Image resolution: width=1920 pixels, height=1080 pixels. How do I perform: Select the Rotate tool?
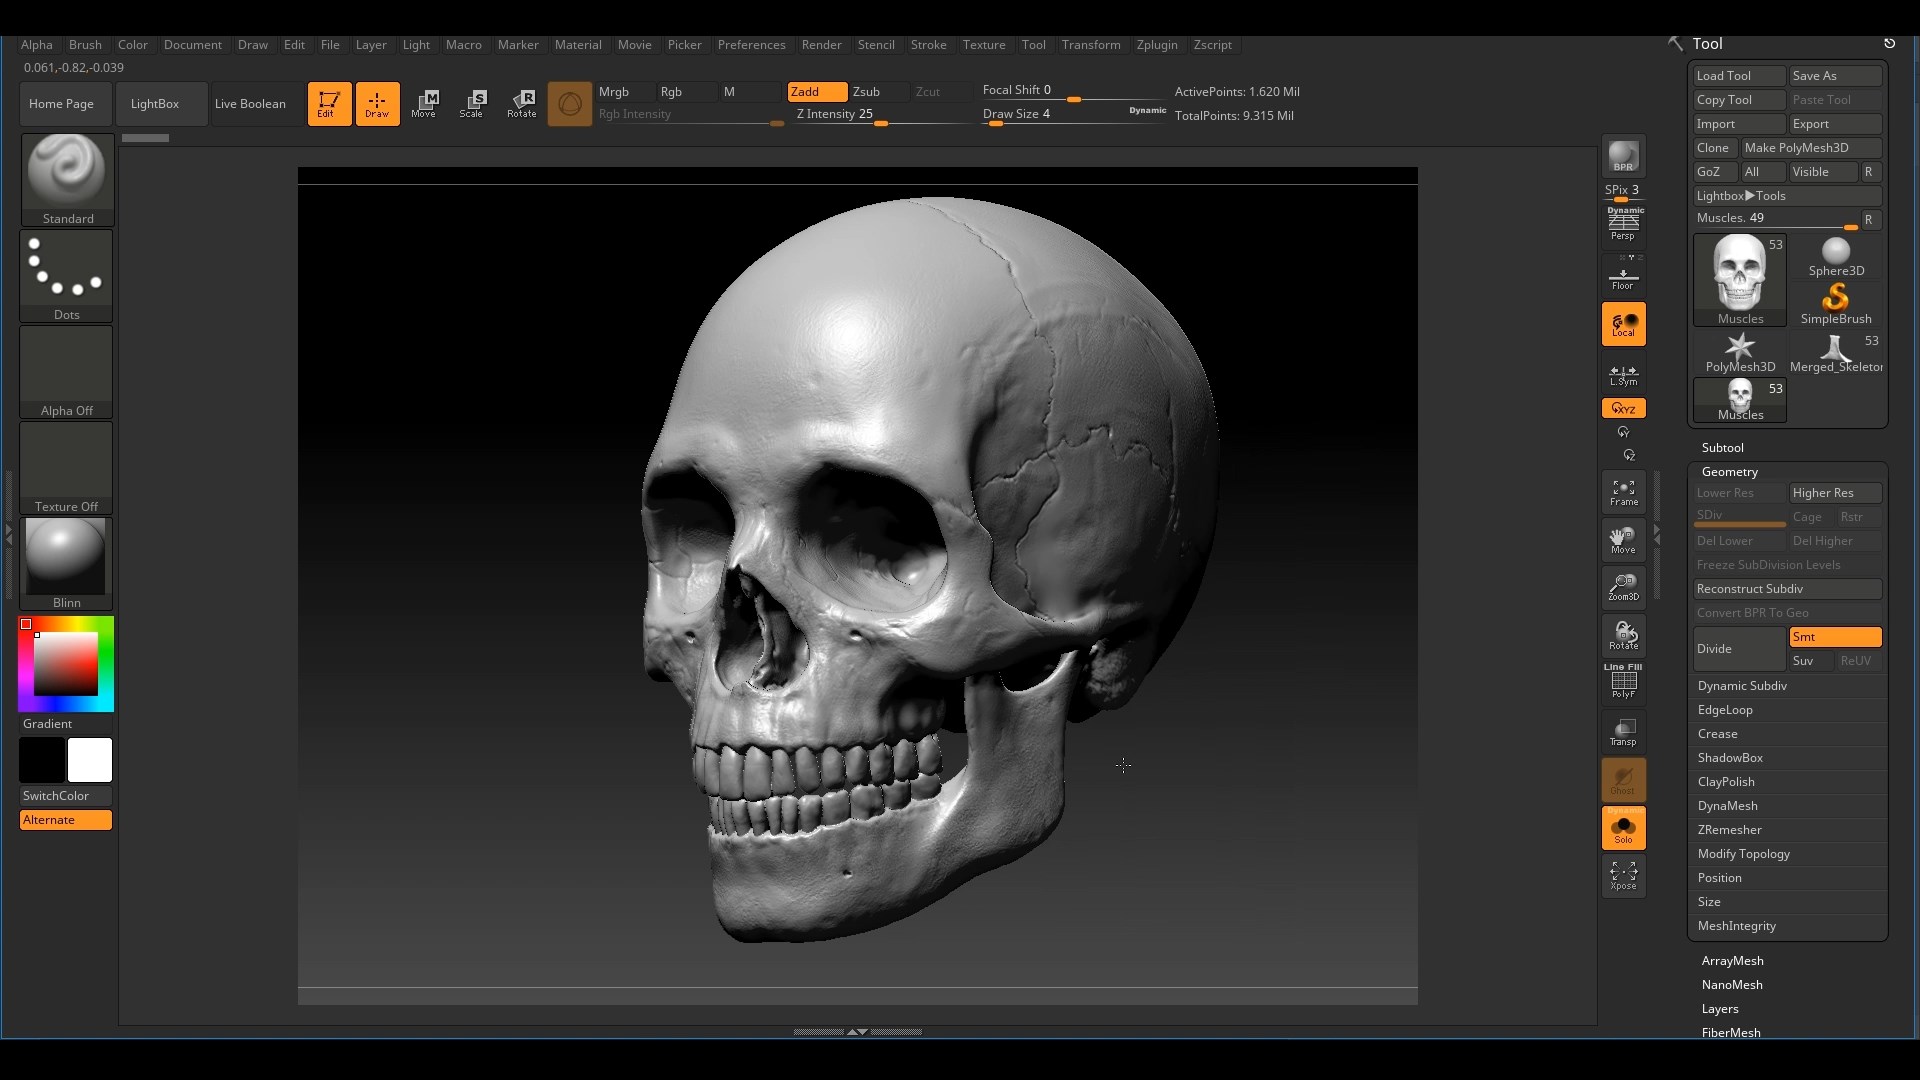(520, 103)
